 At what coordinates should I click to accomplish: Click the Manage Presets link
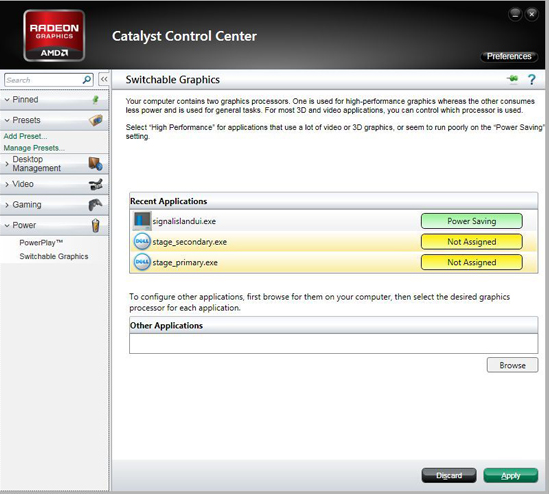(34, 148)
